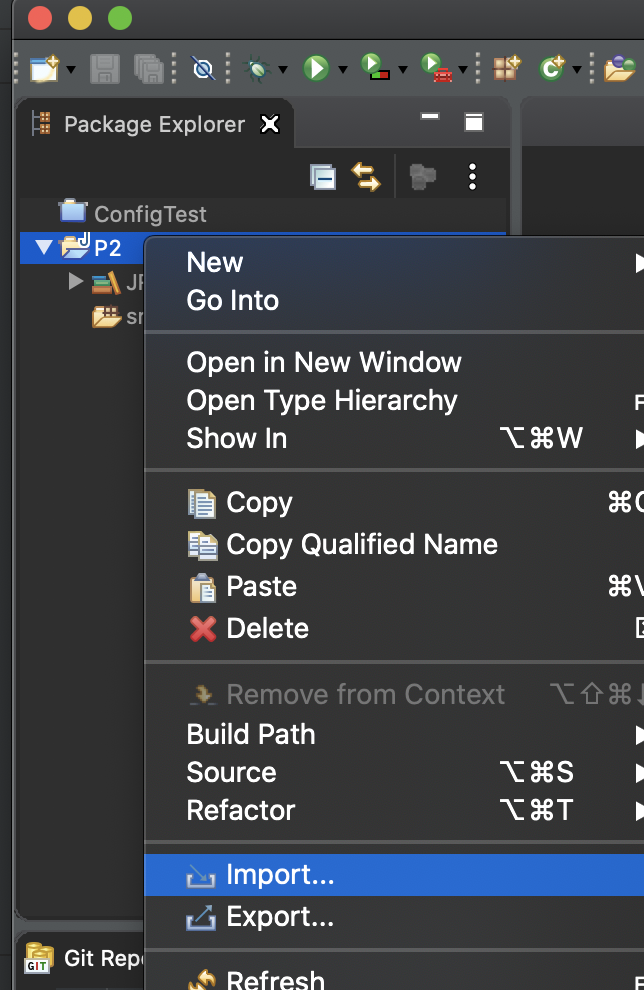Toggle Link with Editor in Package Explorer
644x990 pixels.
pyautogui.click(x=366, y=177)
